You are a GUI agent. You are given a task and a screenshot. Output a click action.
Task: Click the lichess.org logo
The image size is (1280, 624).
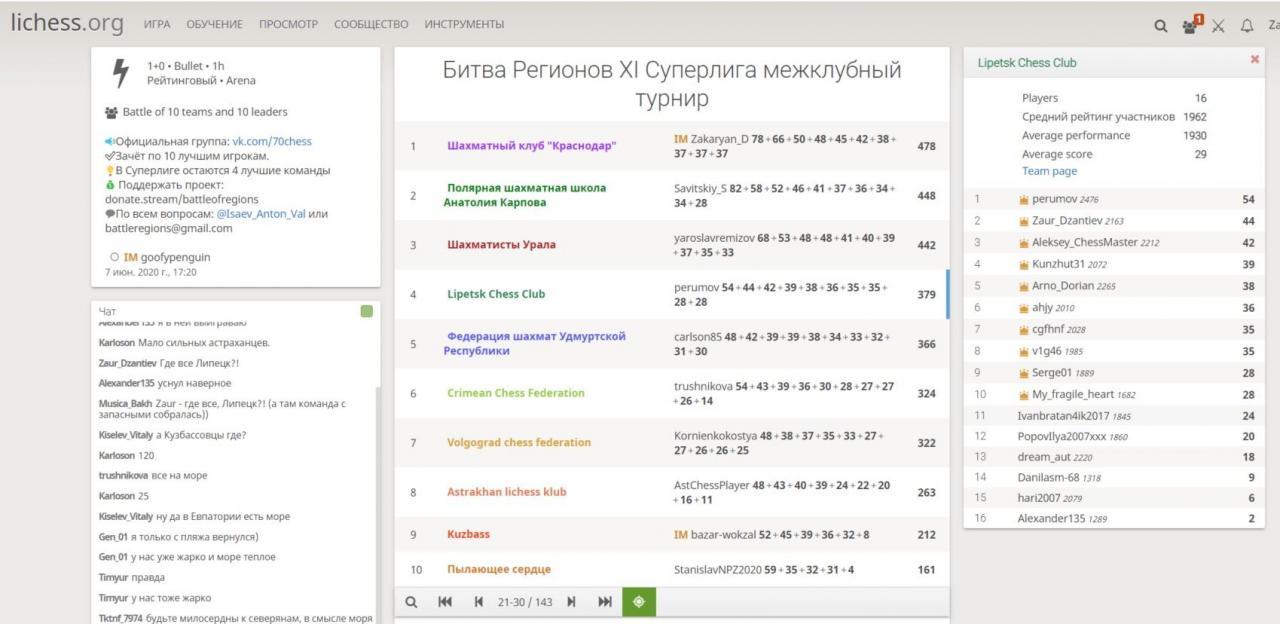click(x=67, y=23)
